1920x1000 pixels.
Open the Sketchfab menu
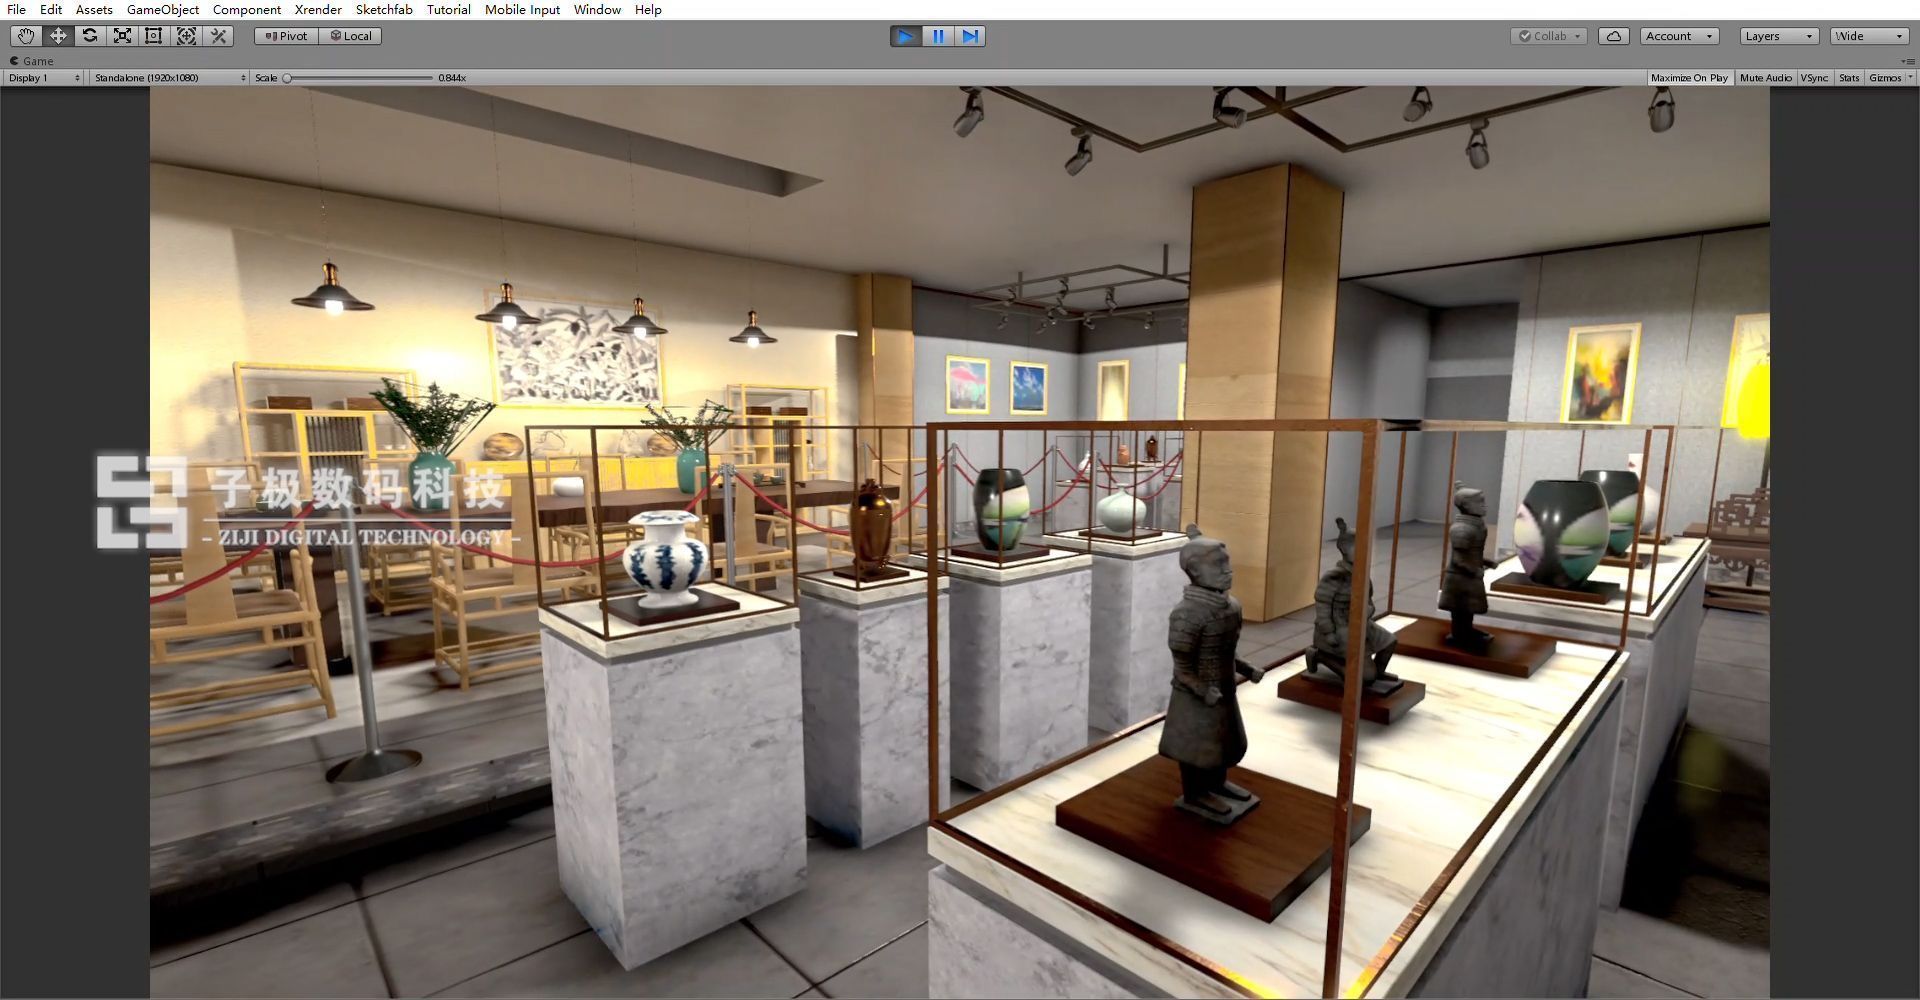pos(384,9)
